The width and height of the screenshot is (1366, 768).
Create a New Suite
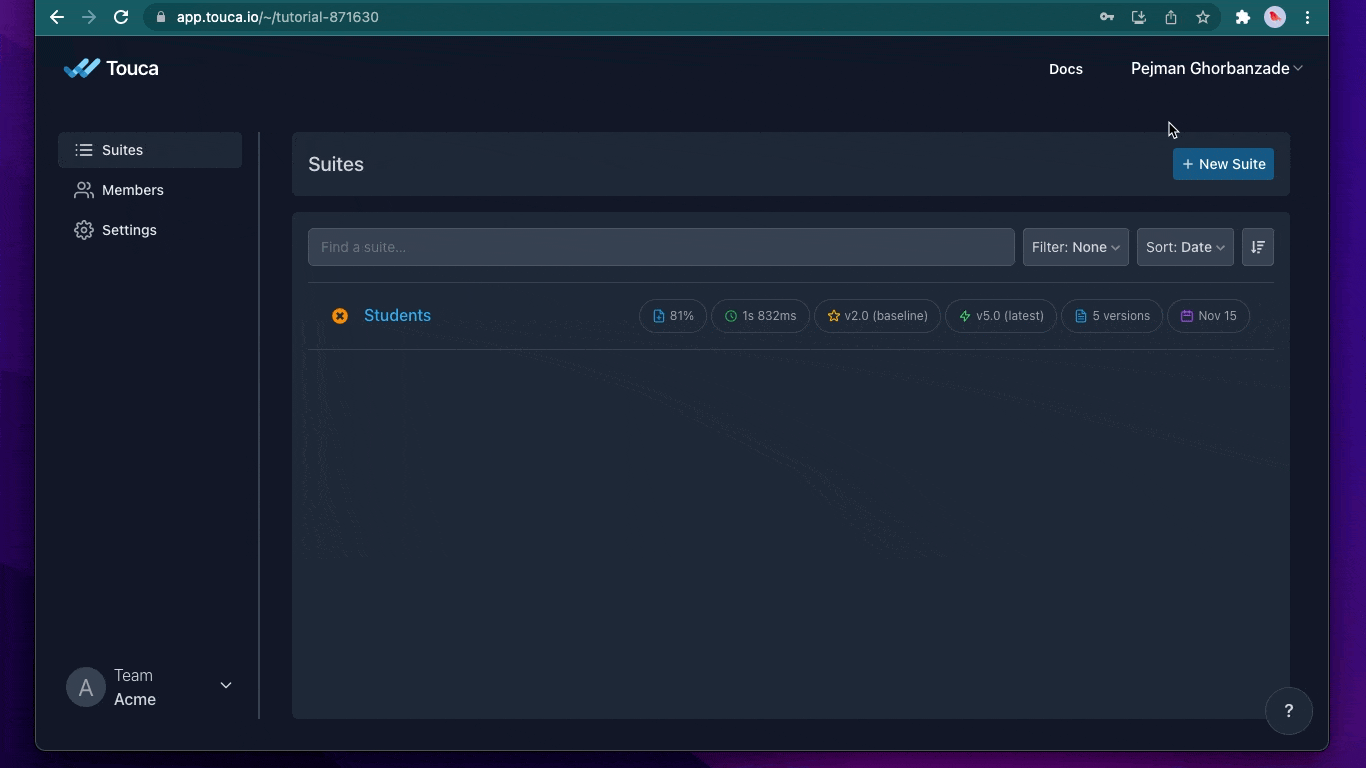click(x=1223, y=164)
